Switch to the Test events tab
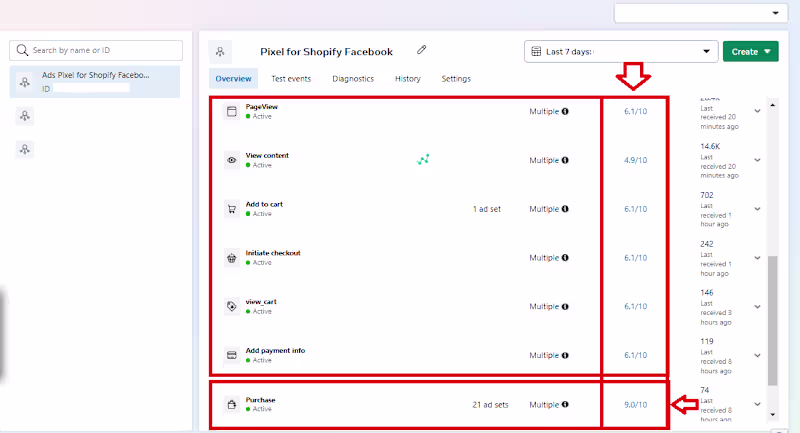Viewport: 800px width, 433px height. click(x=291, y=78)
